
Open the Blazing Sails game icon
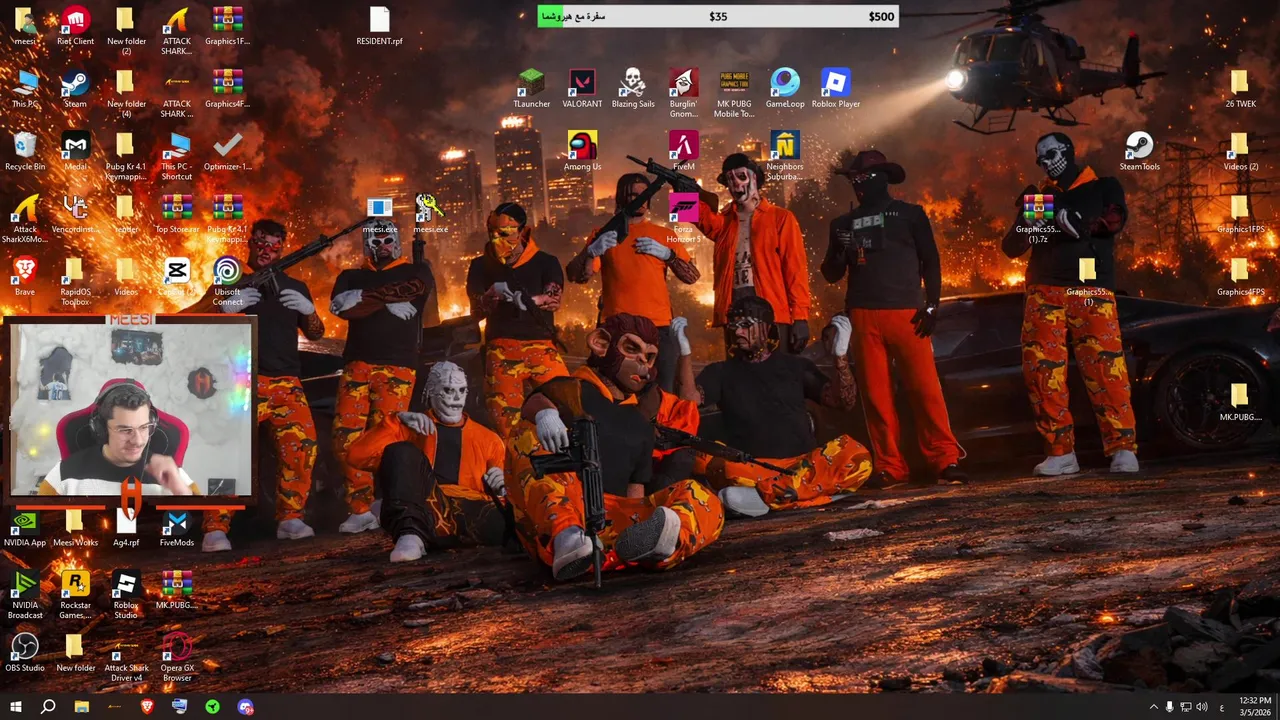pos(633,89)
